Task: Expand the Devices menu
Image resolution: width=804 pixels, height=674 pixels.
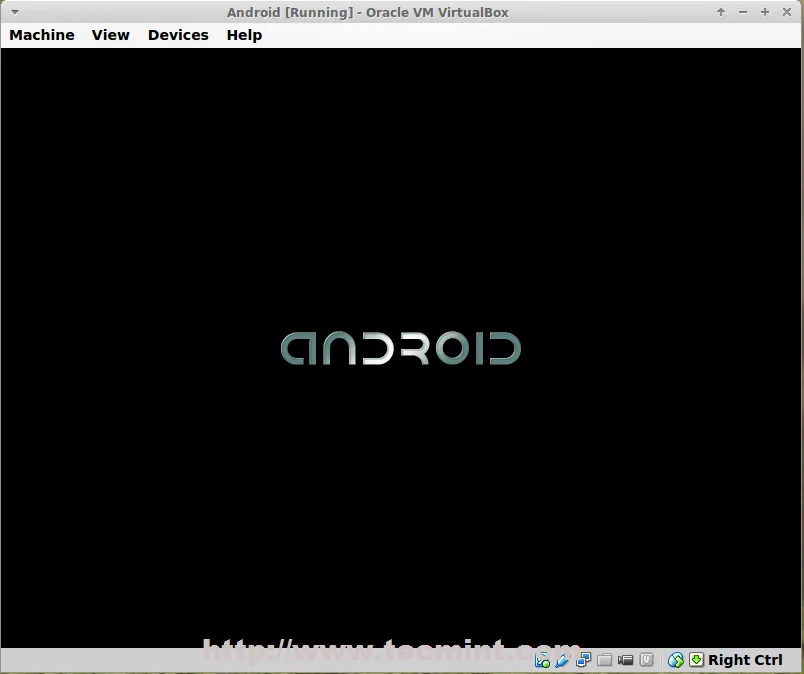Action: 178,35
